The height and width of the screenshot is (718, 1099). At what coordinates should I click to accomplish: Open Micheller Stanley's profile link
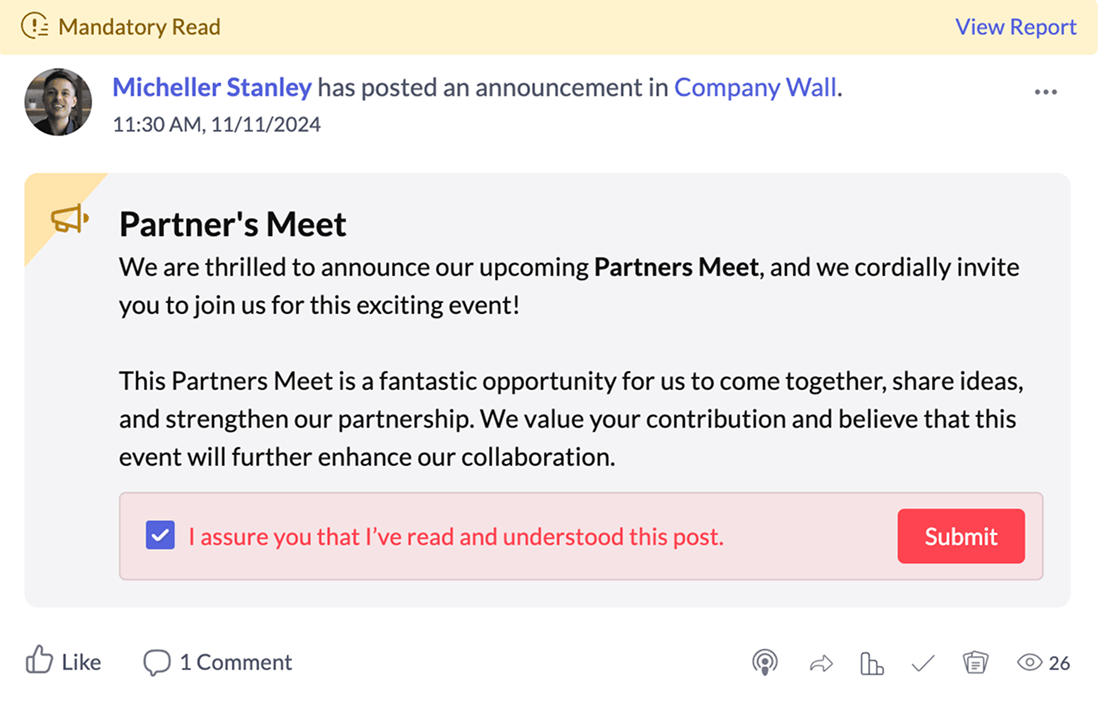tap(212, 87)
